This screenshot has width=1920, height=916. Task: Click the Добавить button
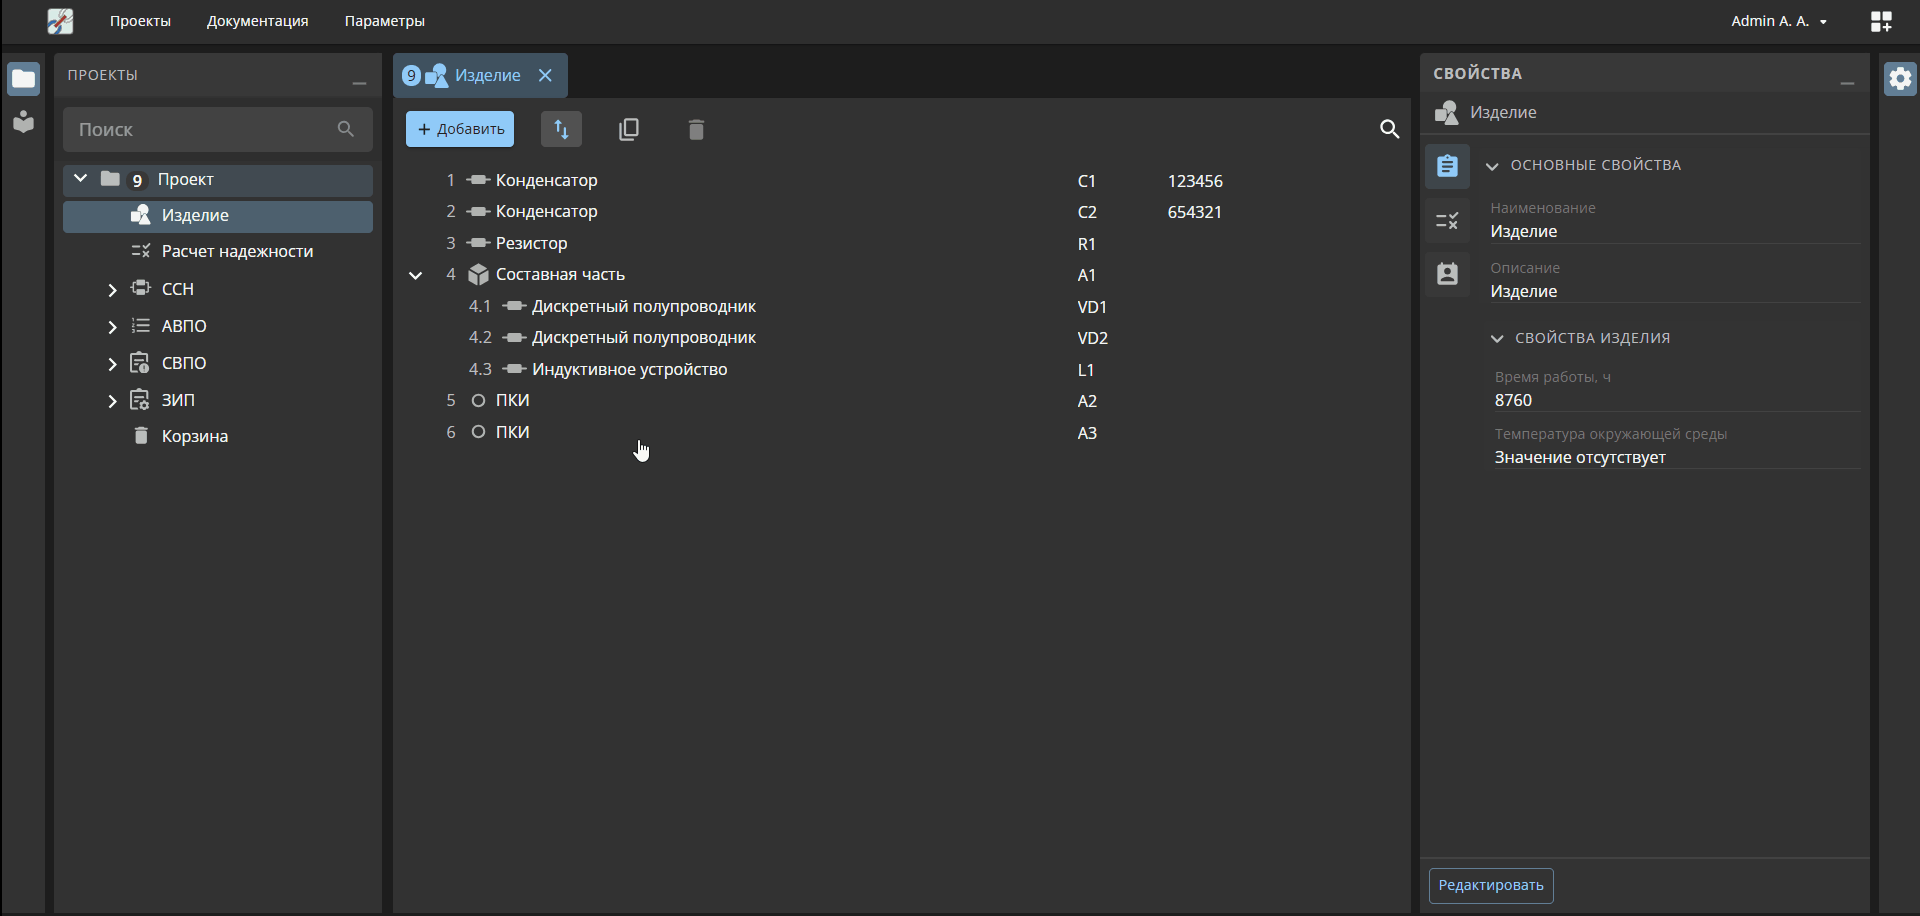[460, 129]
